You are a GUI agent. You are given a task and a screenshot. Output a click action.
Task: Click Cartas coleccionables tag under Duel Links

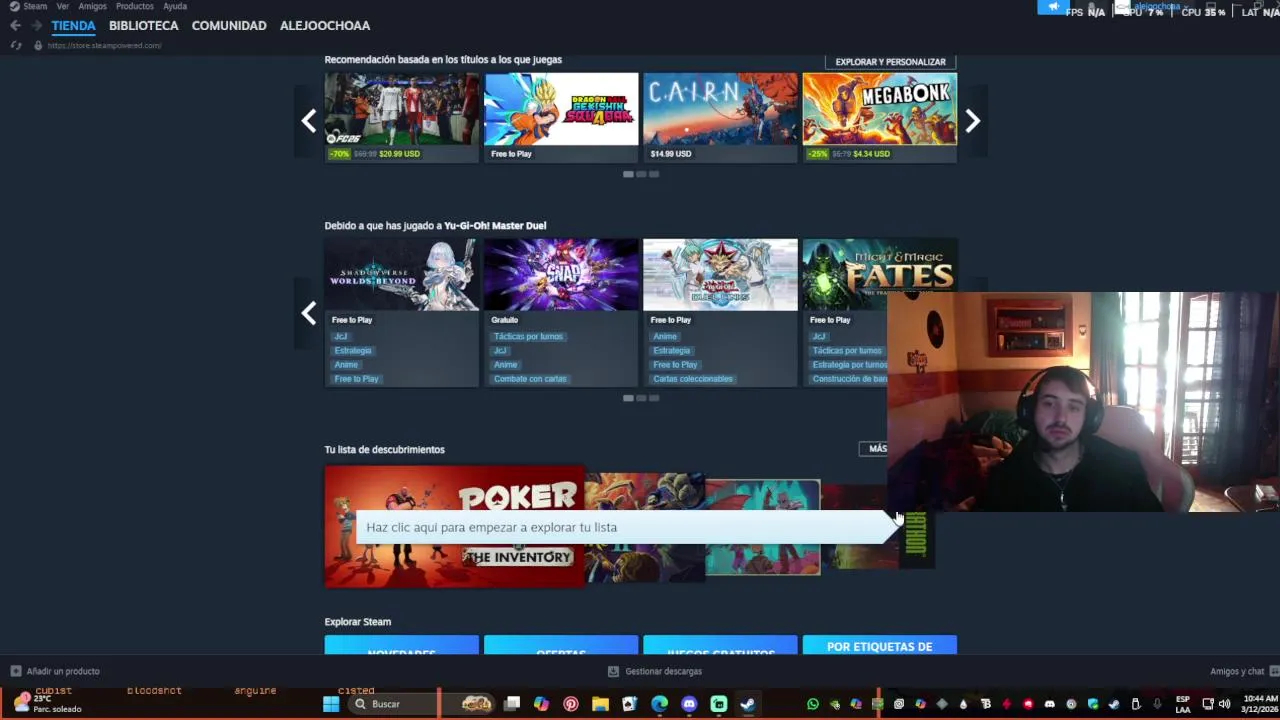pyautogui.click(x=693, y=379)
